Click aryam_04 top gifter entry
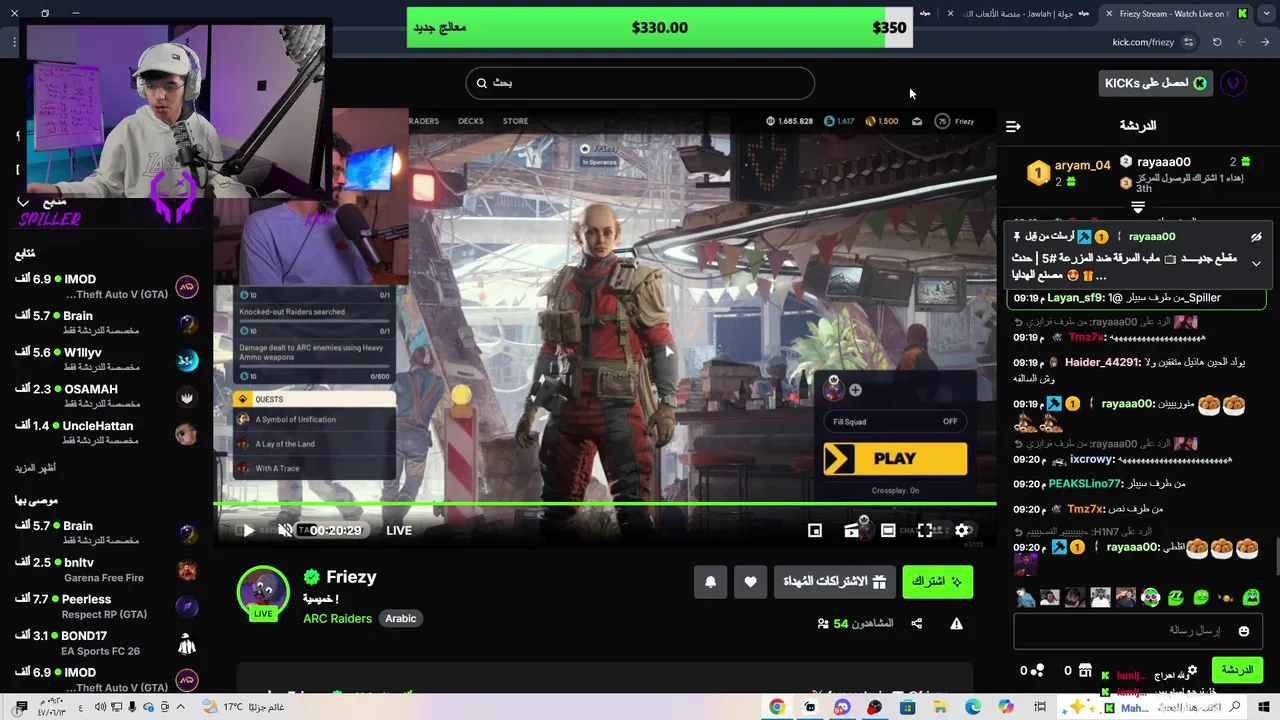Image resolution: width=1280 pixels, height=720 pixels. point(1070,173)
